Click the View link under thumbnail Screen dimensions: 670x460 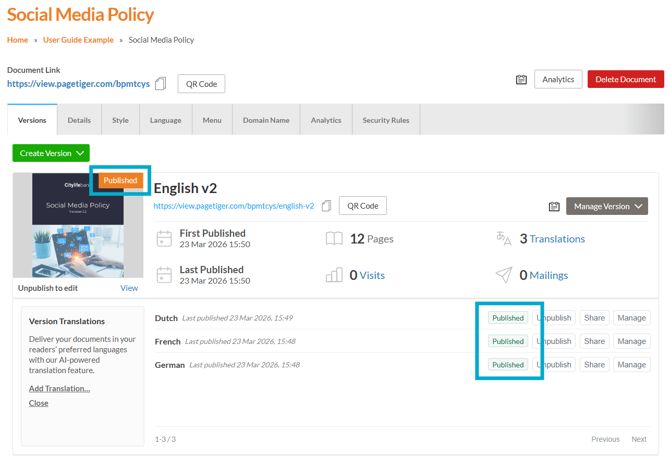[129, 288]
